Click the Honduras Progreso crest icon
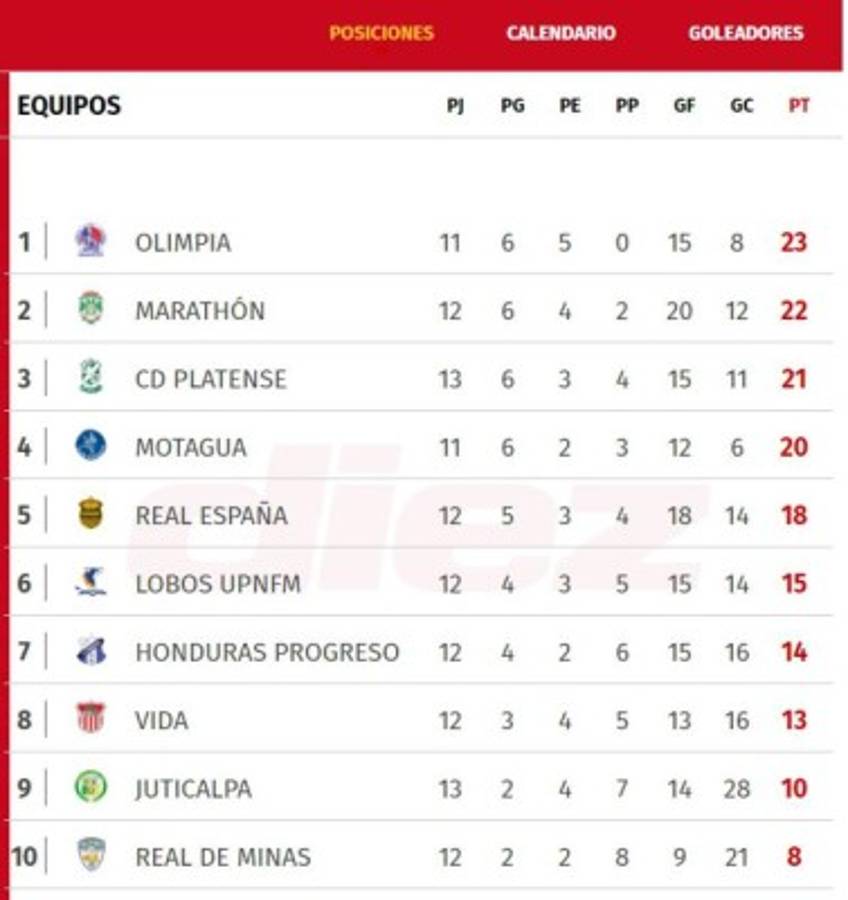Viewport: 848px width, 900px height. [x=91, y=651]
